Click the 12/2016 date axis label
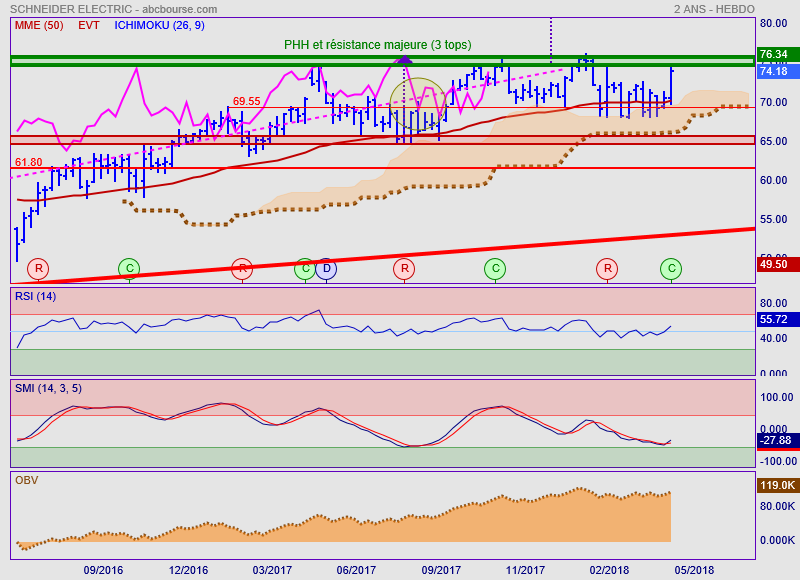800x580 pixels. click(x=188, y=570)
